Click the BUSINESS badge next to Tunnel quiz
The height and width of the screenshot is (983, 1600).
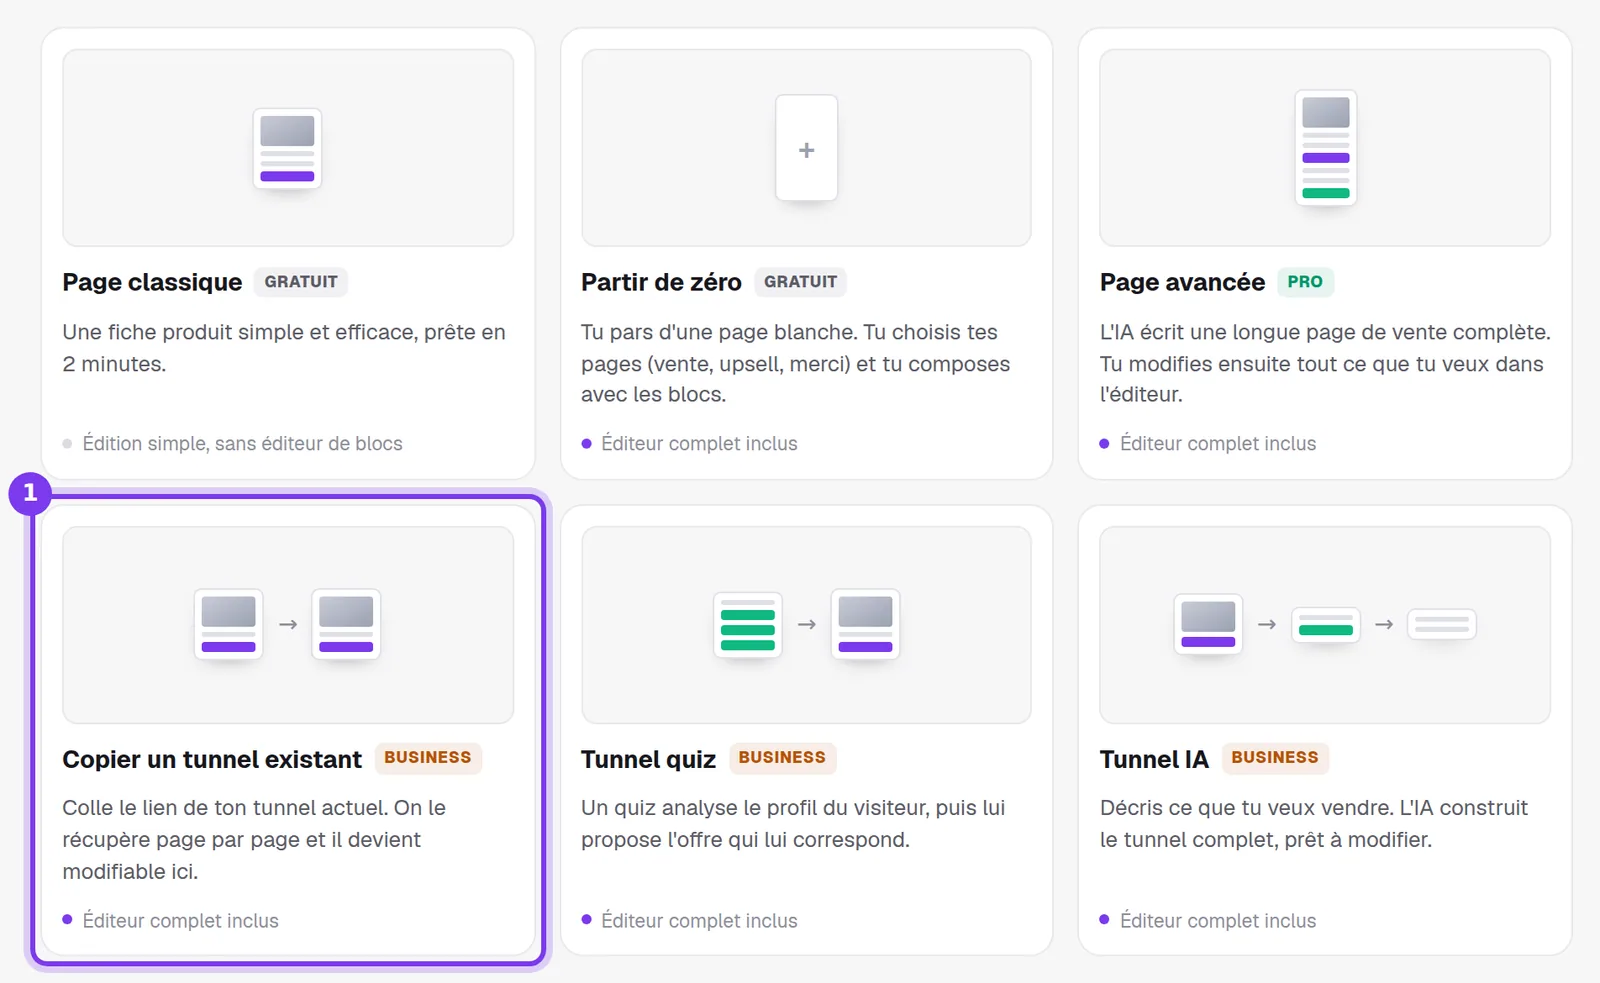click(x=782, y=758)
